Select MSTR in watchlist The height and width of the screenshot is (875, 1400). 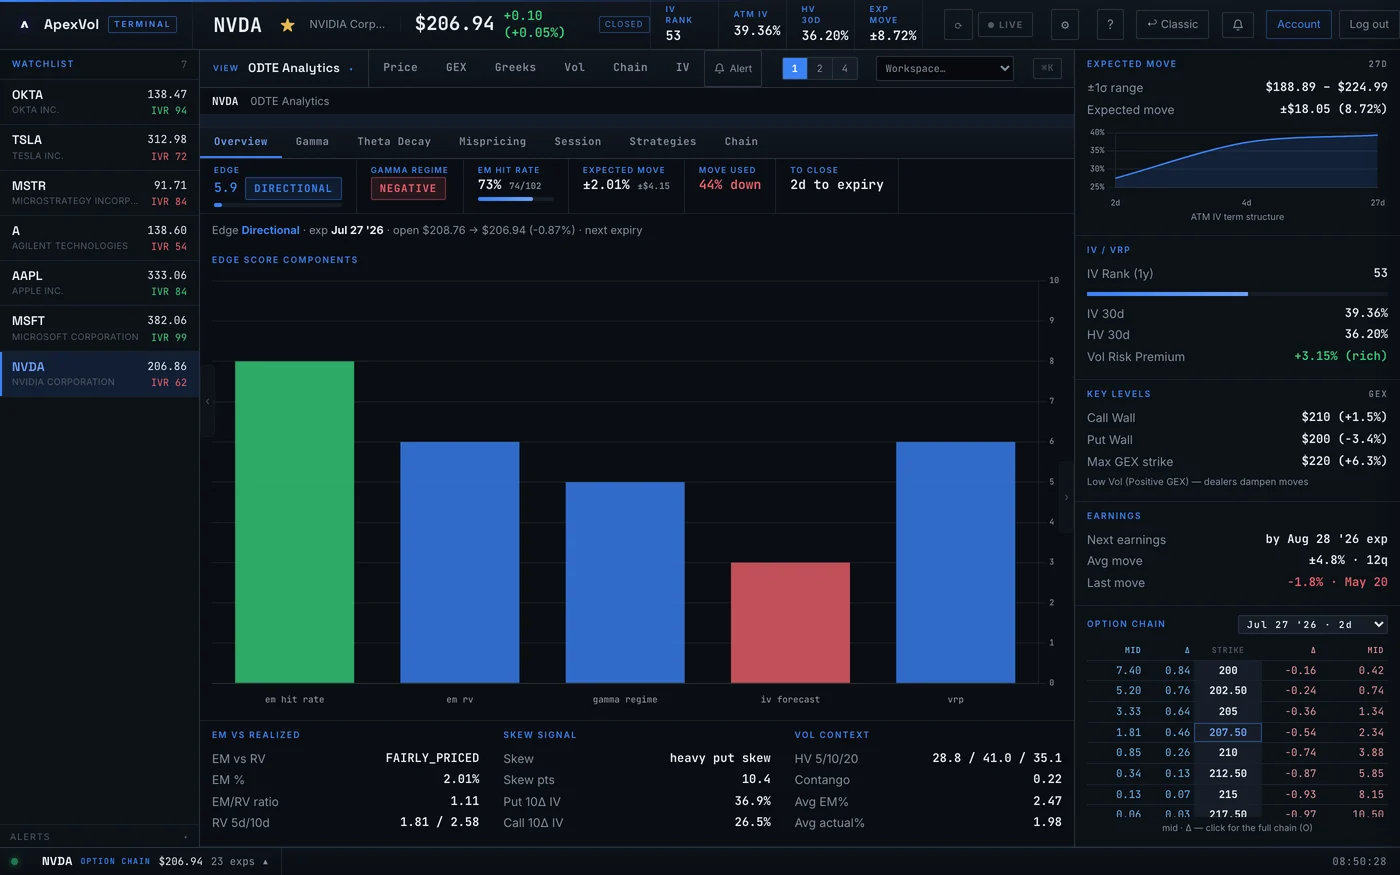99,193
